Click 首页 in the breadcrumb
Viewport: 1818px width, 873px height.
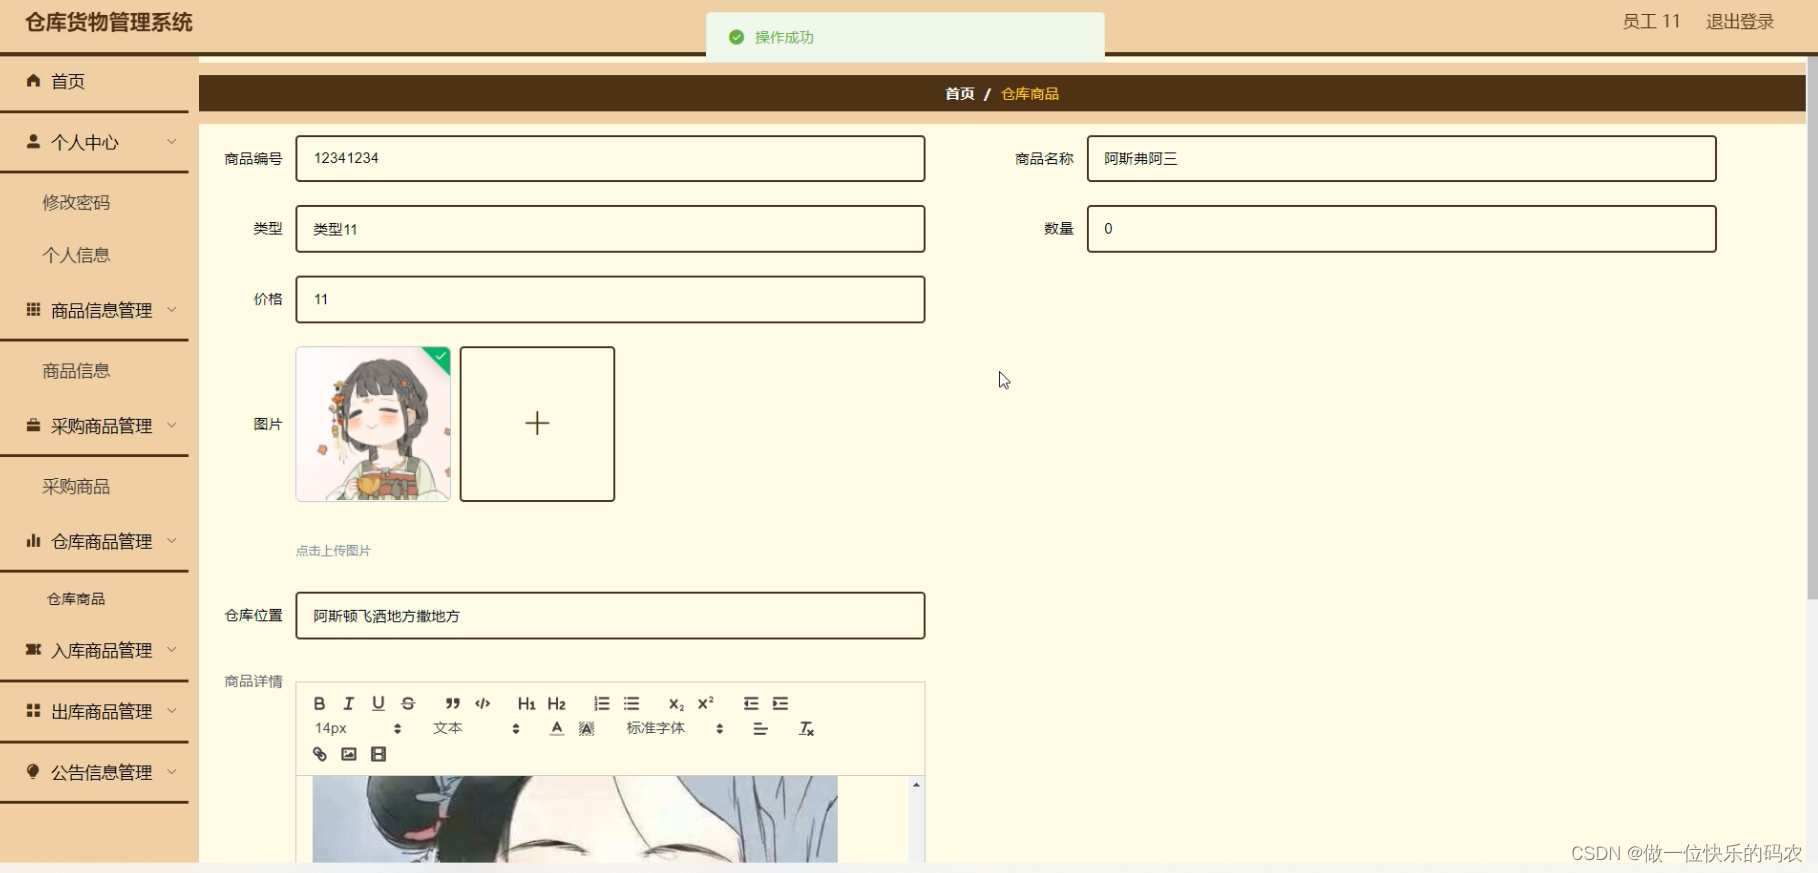pyautogui.click(x=960, y=94)
